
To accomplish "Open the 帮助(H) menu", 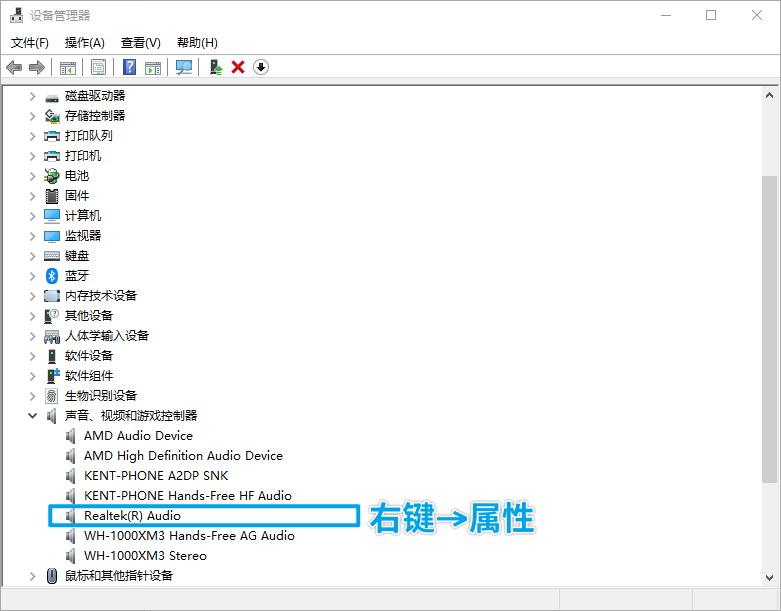I will point(197,43).
